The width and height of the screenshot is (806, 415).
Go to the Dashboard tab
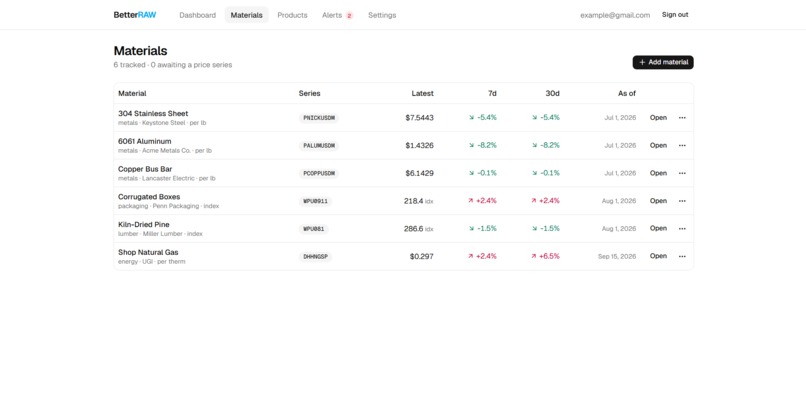pyautogui.click(x=197, y=15)
